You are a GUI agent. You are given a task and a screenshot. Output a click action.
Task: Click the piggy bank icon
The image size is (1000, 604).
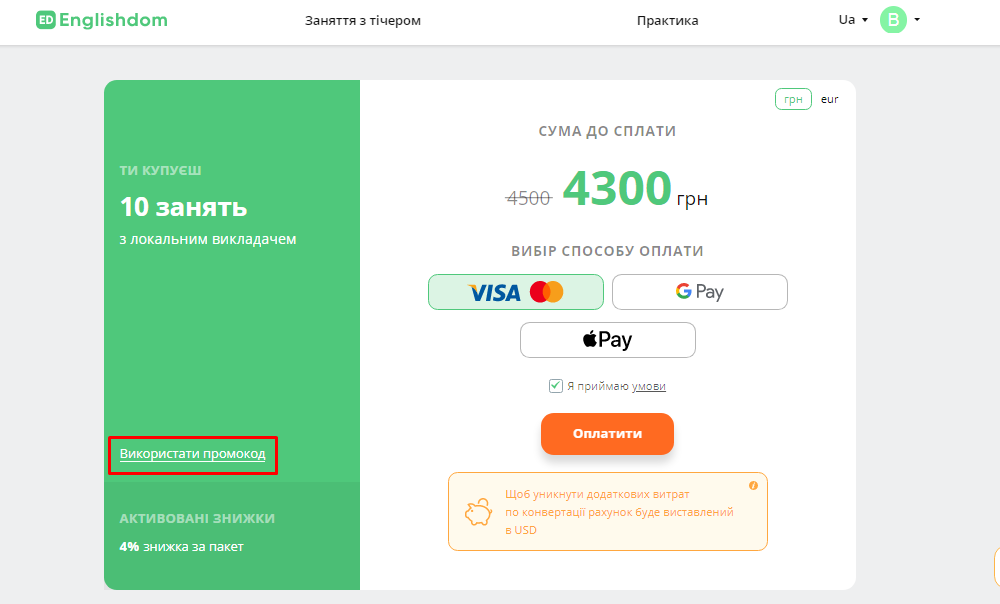[478, 512]
